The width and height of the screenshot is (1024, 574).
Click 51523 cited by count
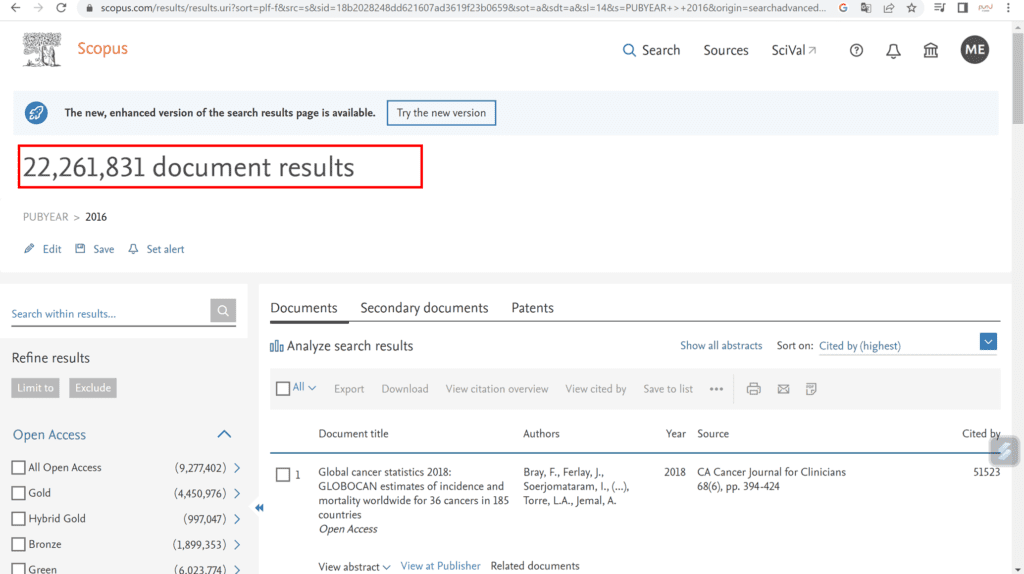point(986,472)
